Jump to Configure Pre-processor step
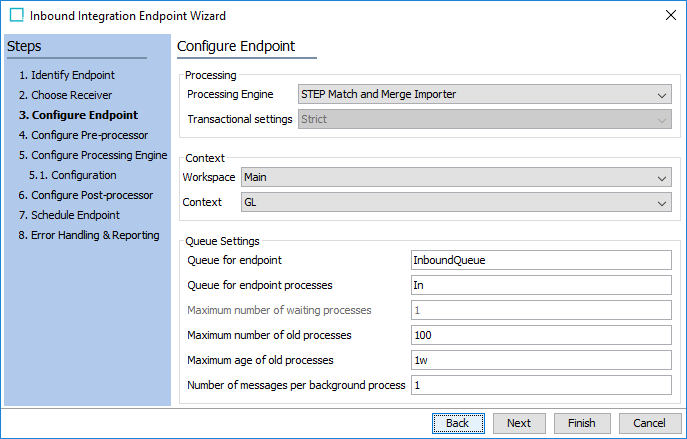This screenshot has width=687, height=439. tap(82, 135)
